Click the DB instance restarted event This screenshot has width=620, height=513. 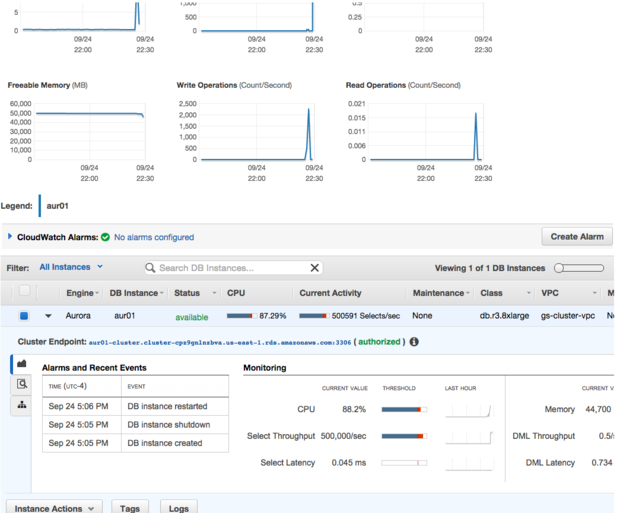pos(167,406)
